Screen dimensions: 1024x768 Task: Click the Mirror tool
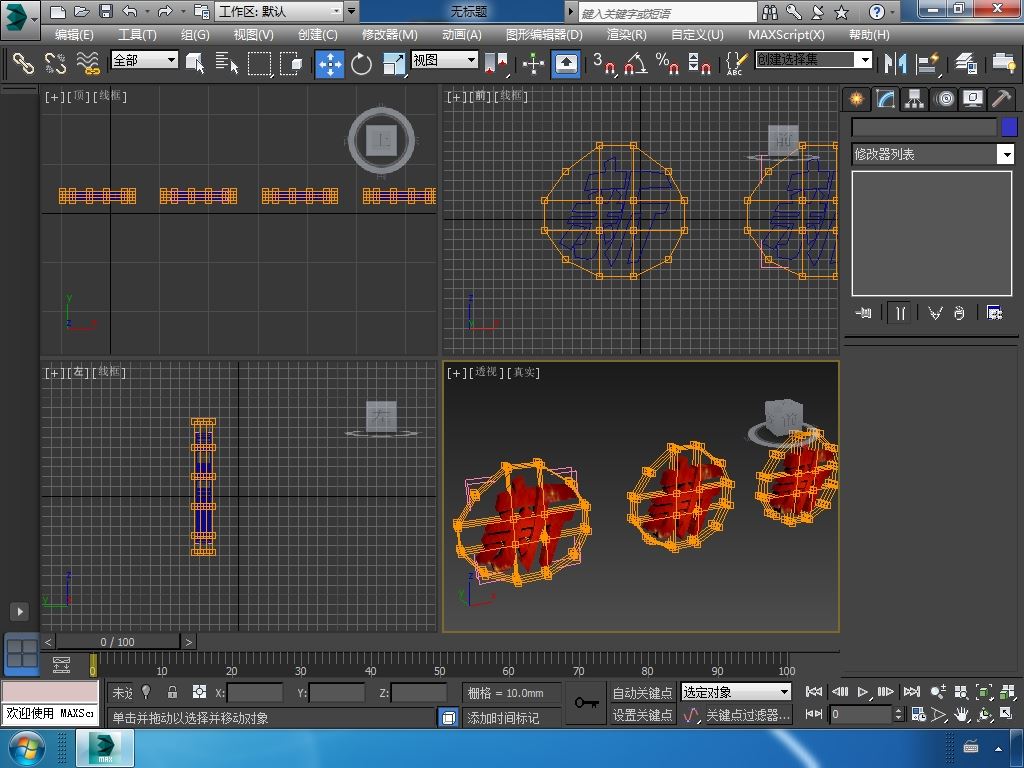pos(895,63)
